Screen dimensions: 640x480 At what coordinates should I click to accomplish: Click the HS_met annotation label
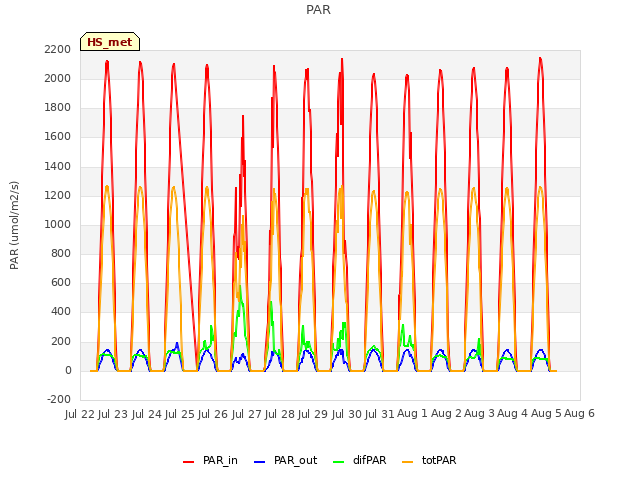[x=110, y=42]
